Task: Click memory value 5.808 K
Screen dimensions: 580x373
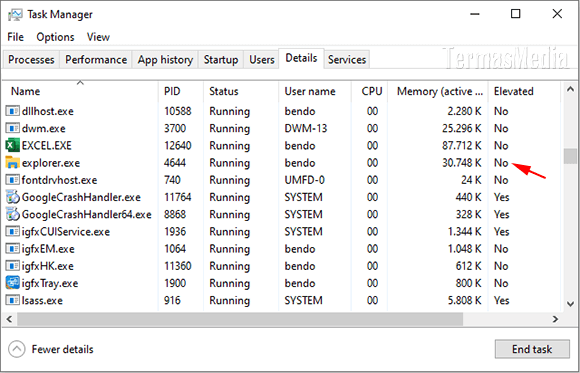Action: [465, 300]
